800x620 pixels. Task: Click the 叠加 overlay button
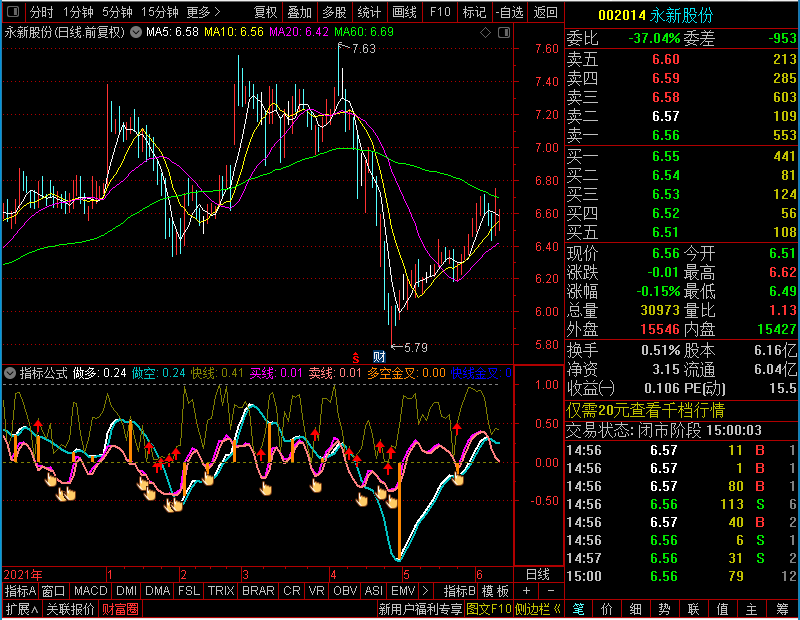(299, 12)
